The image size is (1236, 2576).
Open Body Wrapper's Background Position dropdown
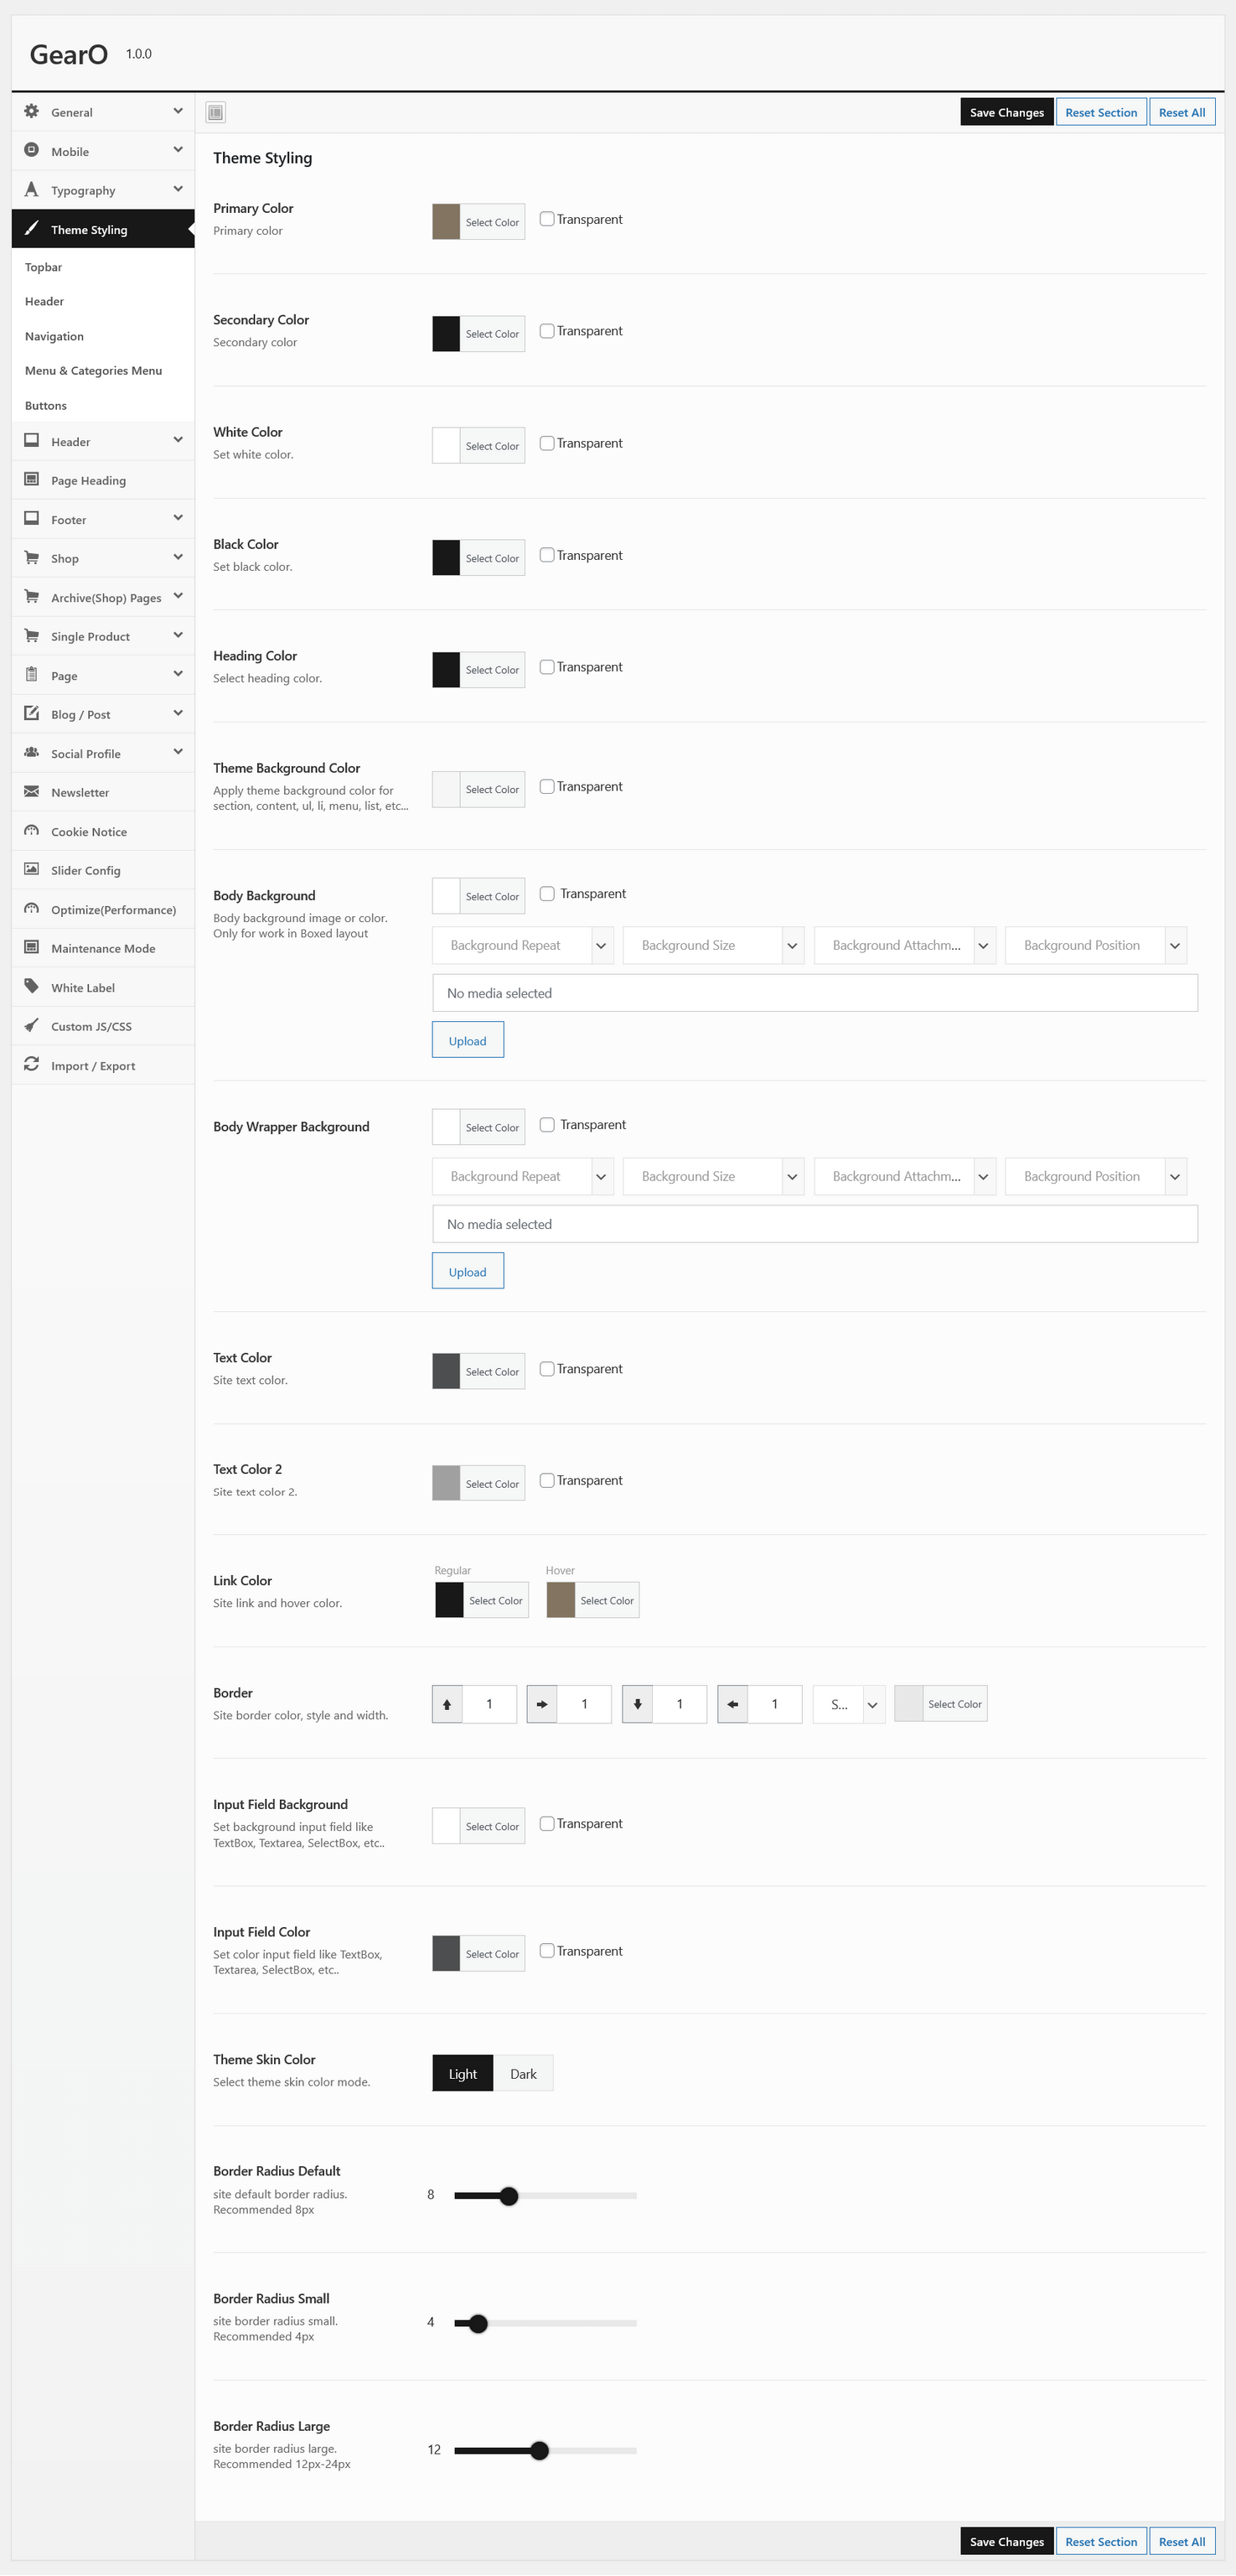point(1095,1176)
